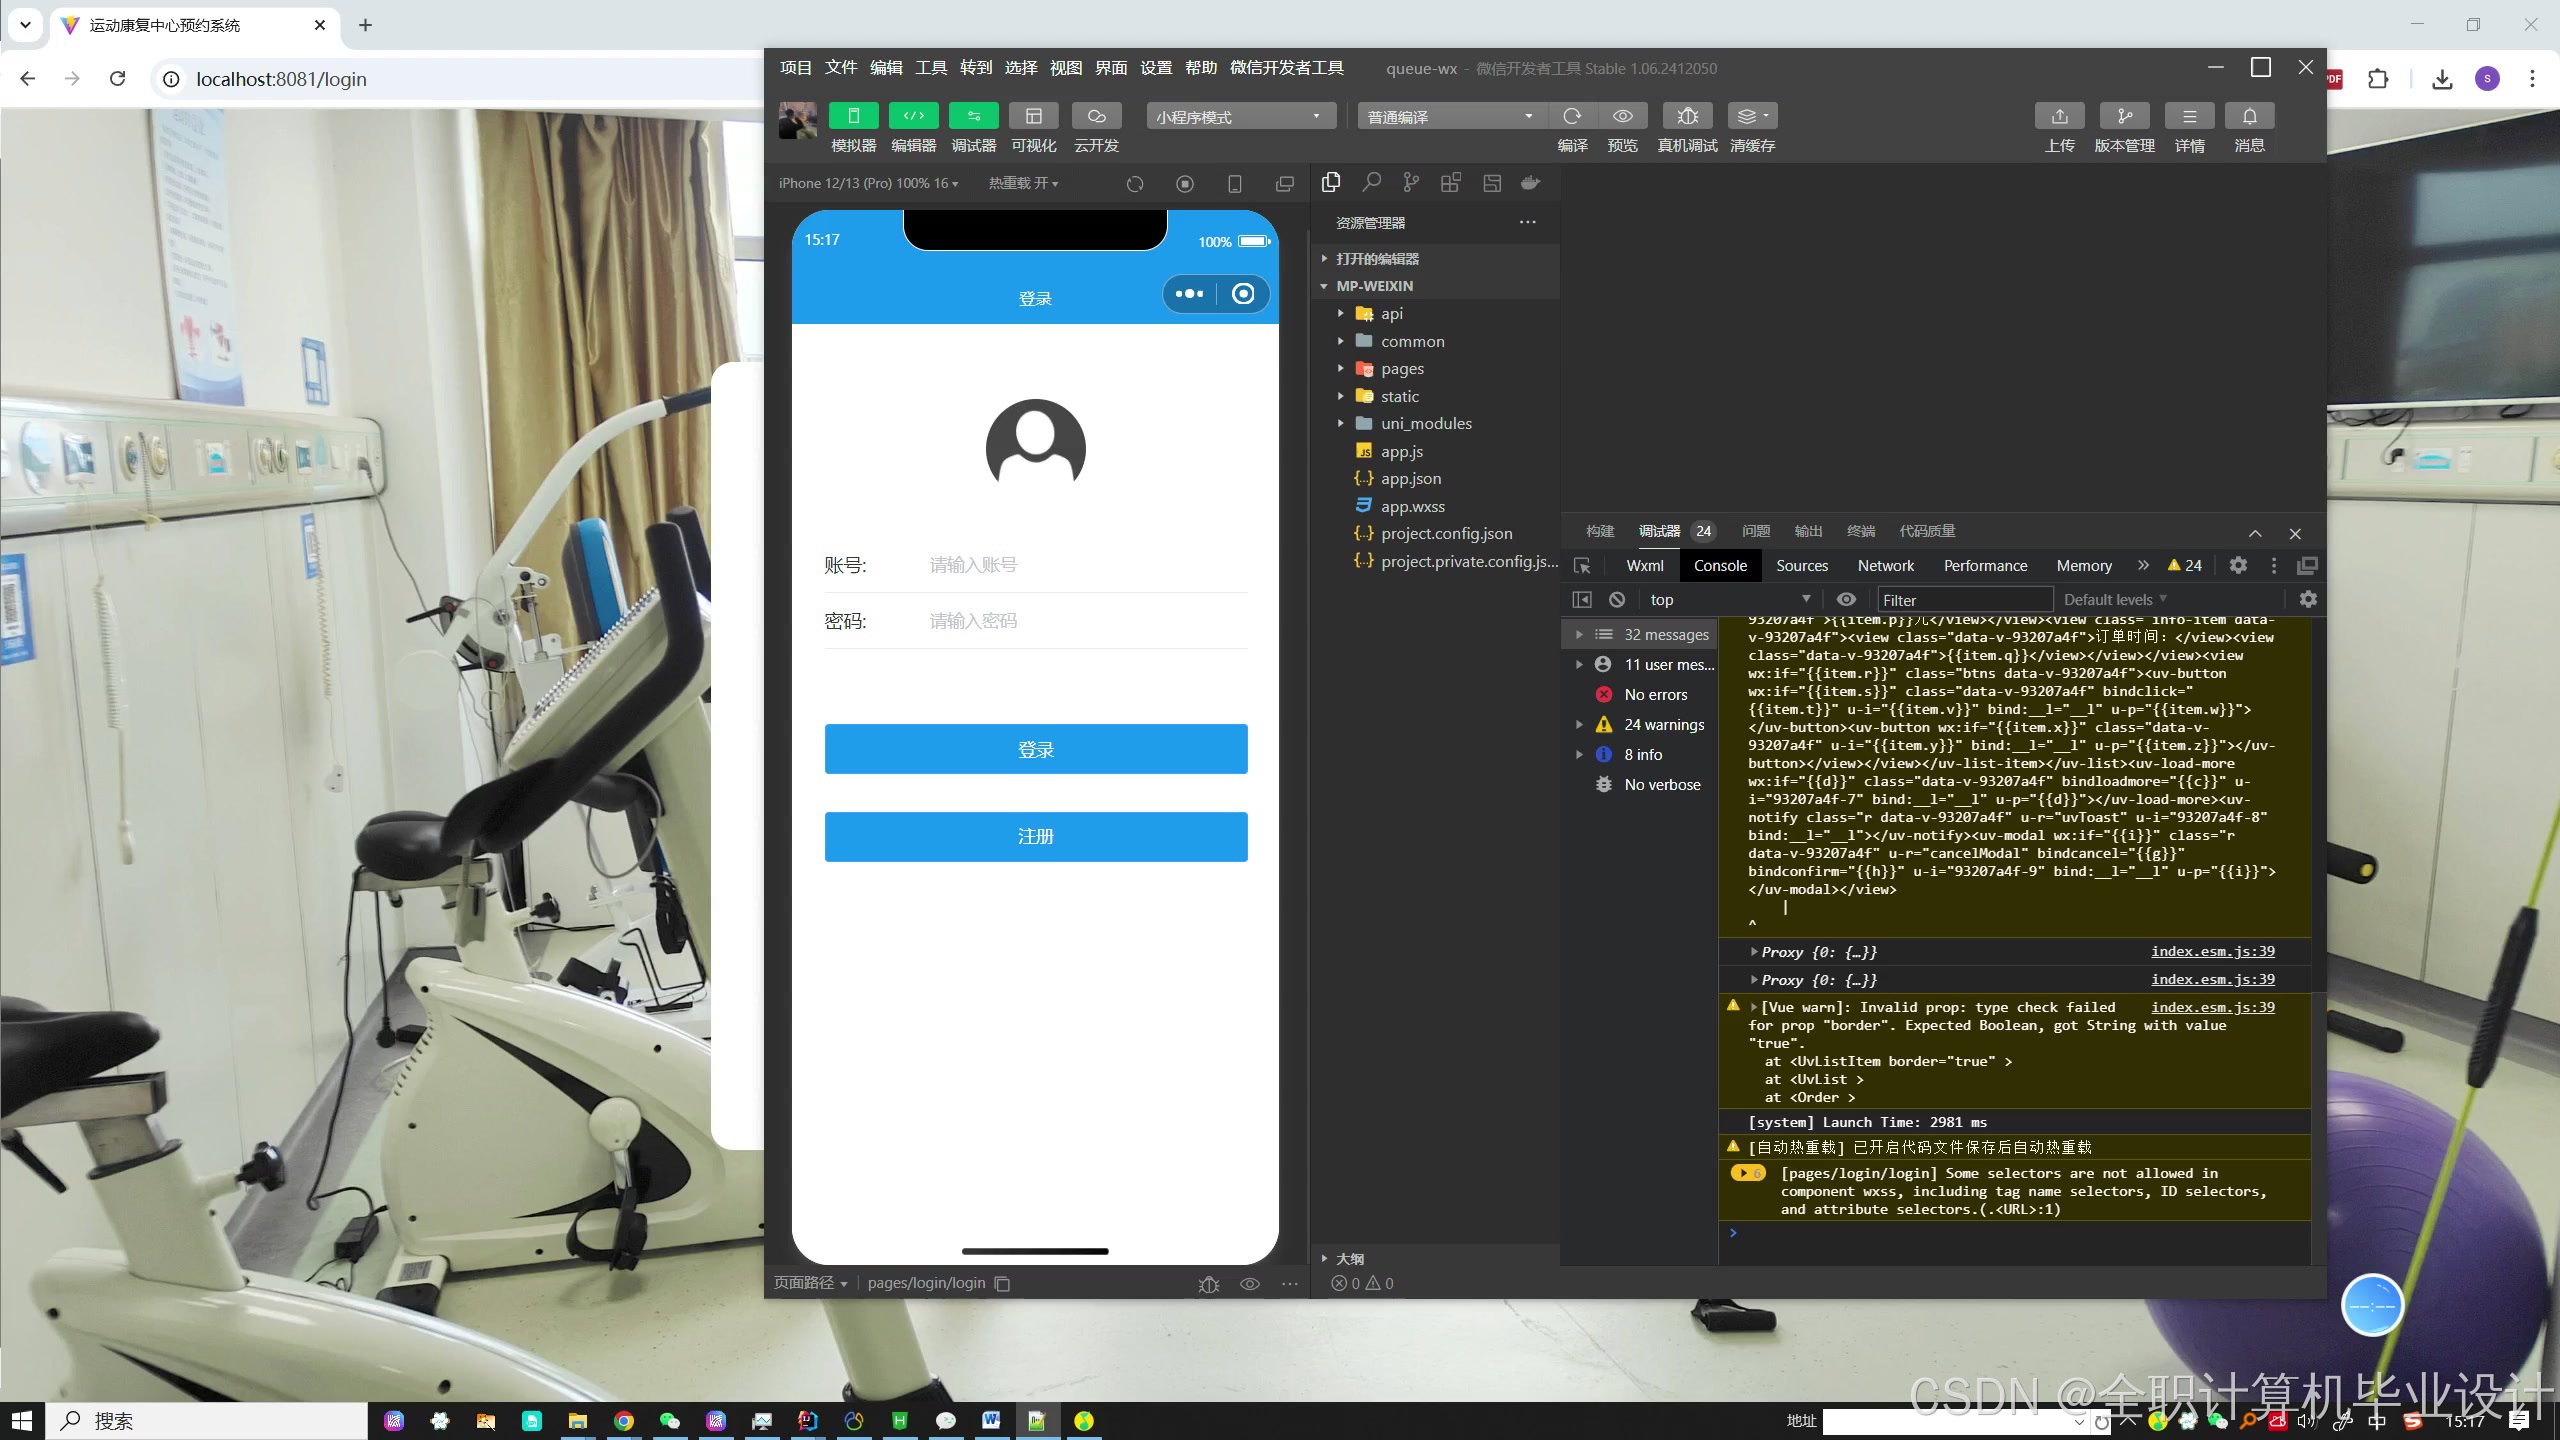Clear the console log icon
The height and width of the screenshot is (1440, 2560).
tap(1617, 600)
